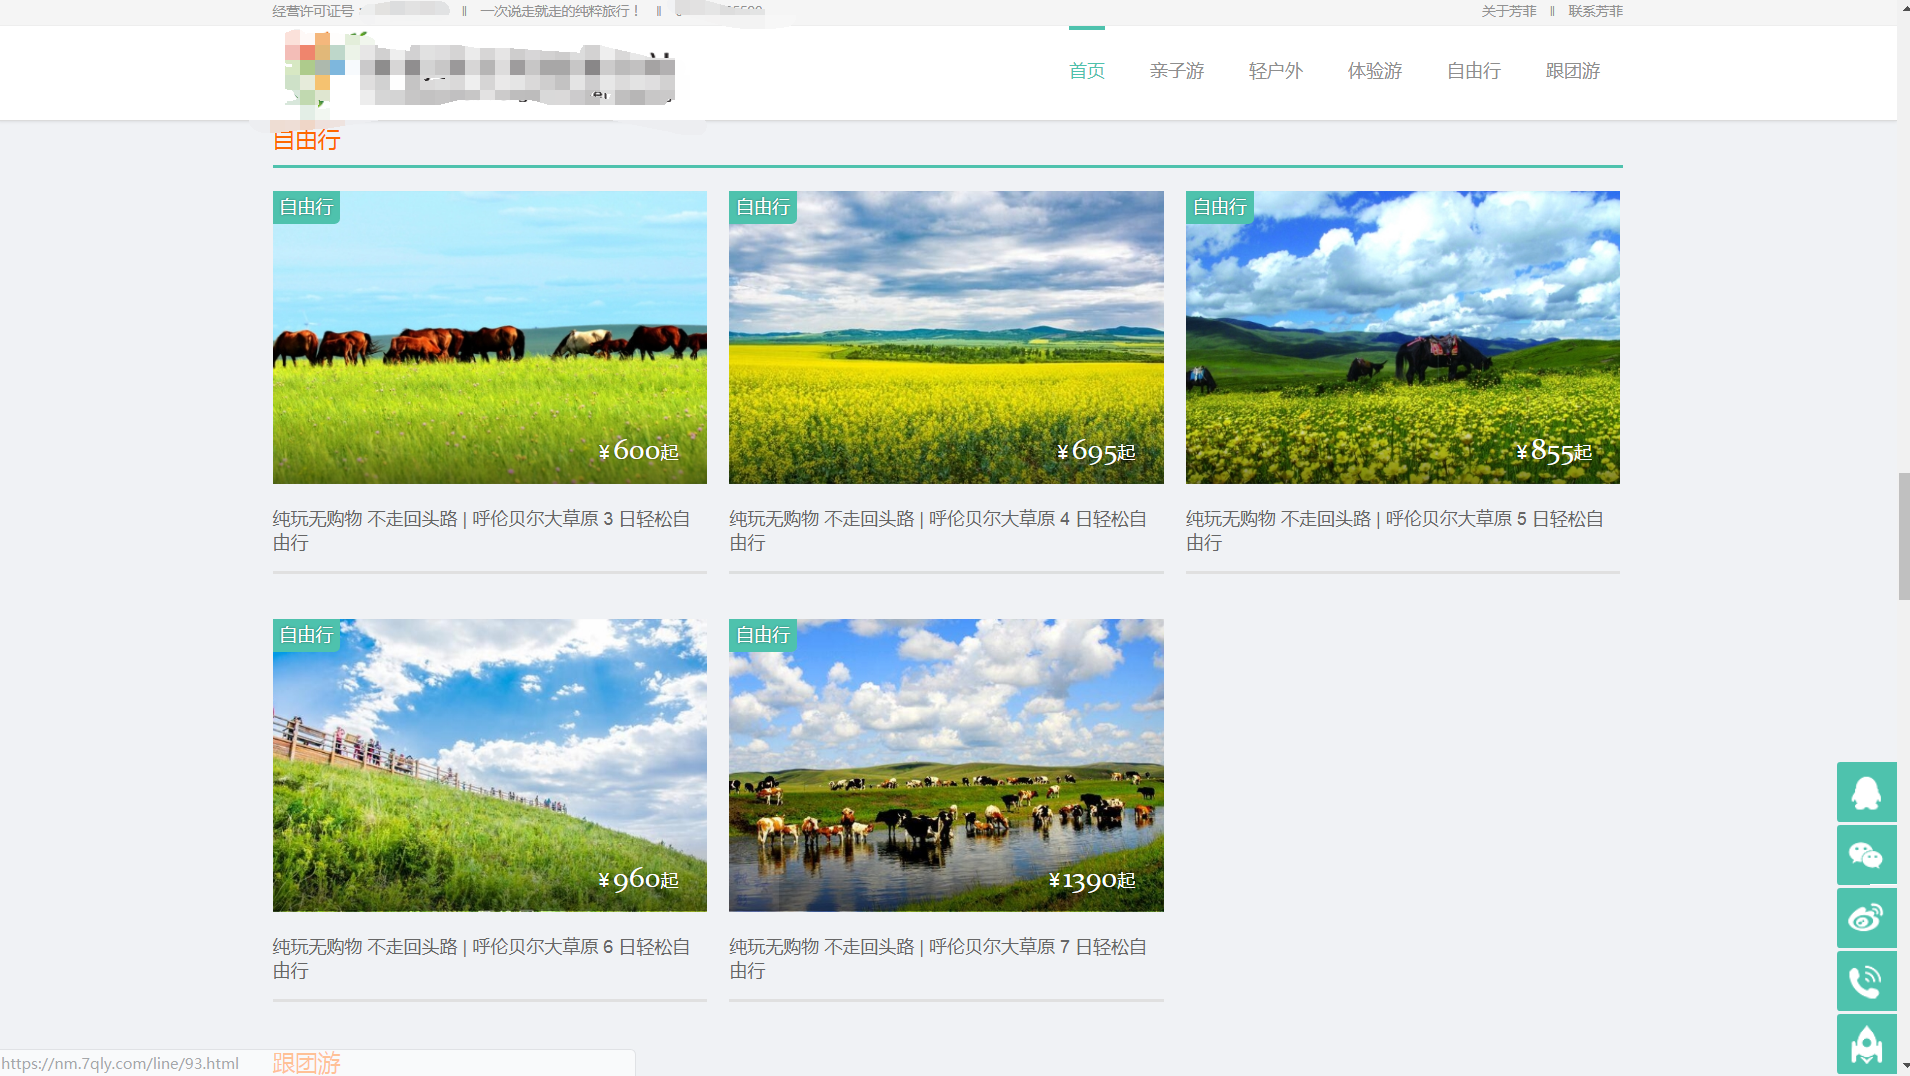Click the 自由行 tag on ¥1390起 card

pos(763,635)
